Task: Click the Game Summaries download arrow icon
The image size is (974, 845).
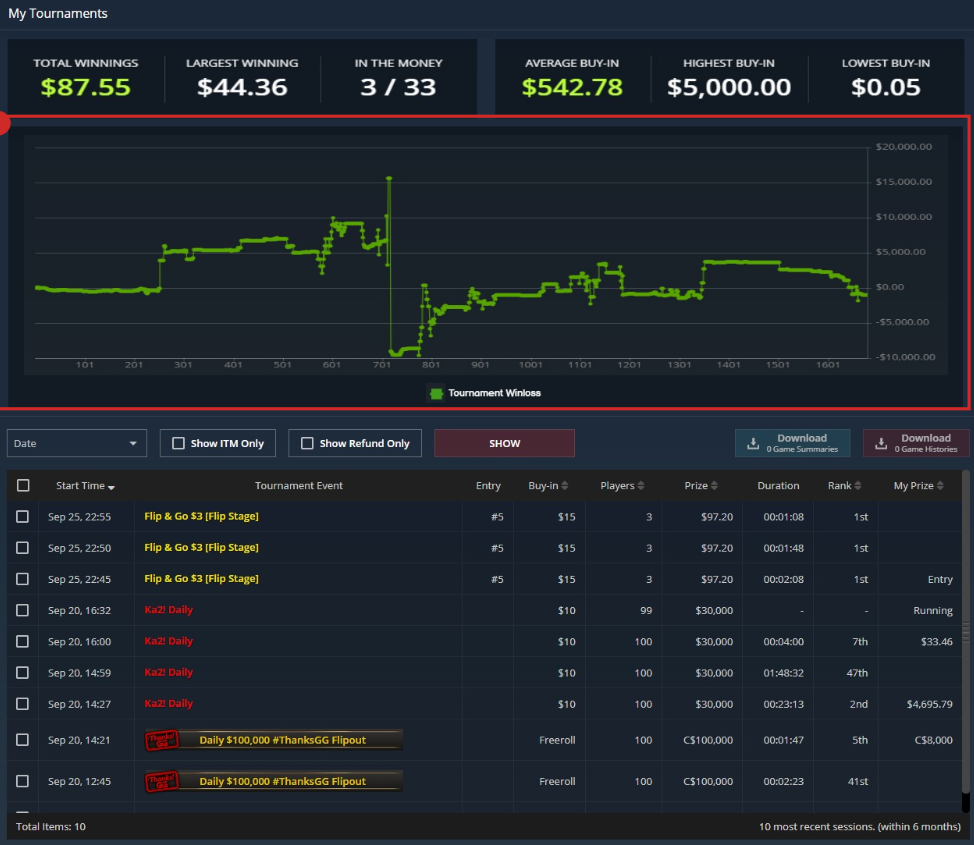Action: 753,443
